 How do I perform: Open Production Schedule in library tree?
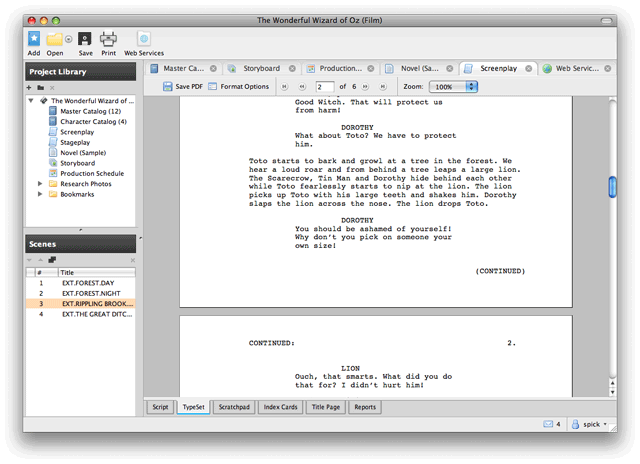(x=92, y=173)
